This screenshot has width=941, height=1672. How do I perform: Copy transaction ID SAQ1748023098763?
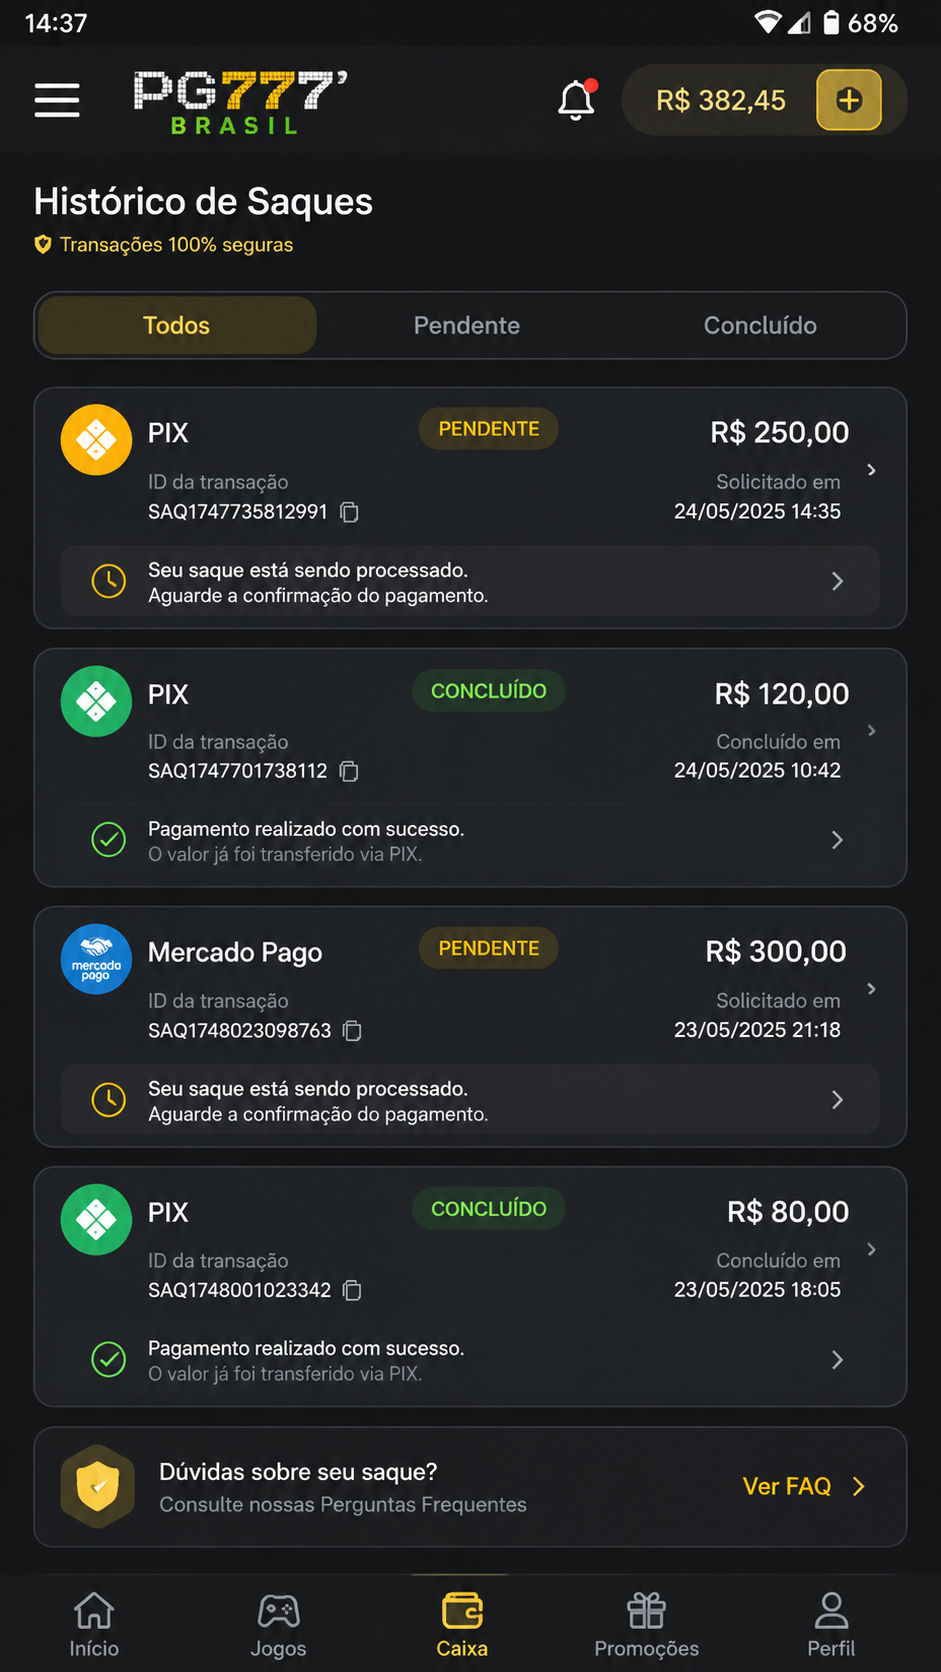coord(352,1031)
